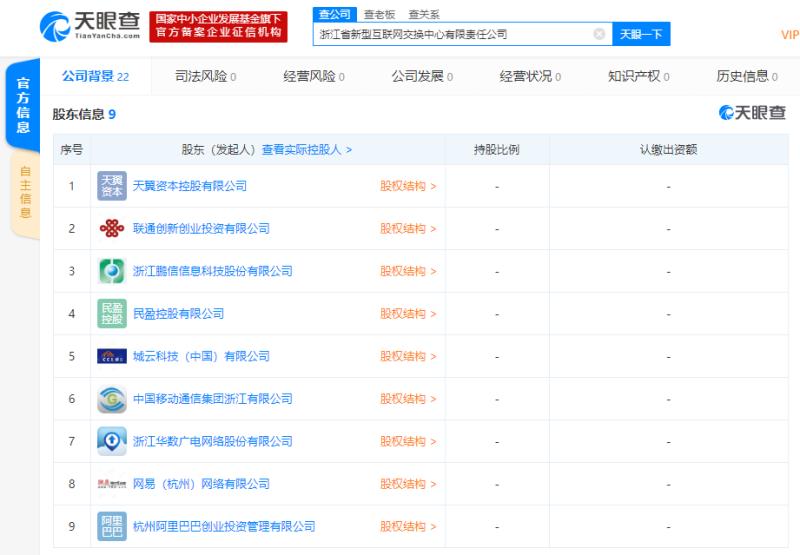Click 查看实际控股人 link
This screenshot has width=800, height=555.
(x=307, y=149)
